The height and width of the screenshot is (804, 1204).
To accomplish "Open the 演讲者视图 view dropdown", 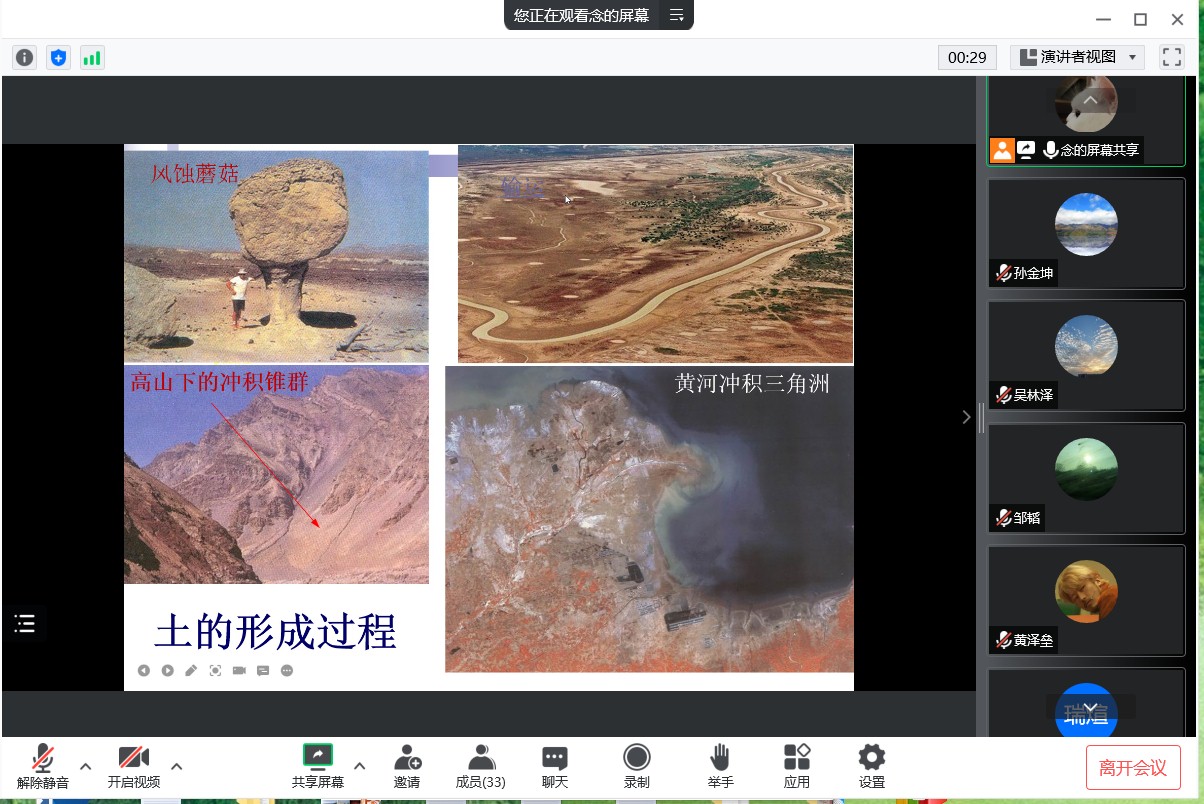I will (1077, 58).
